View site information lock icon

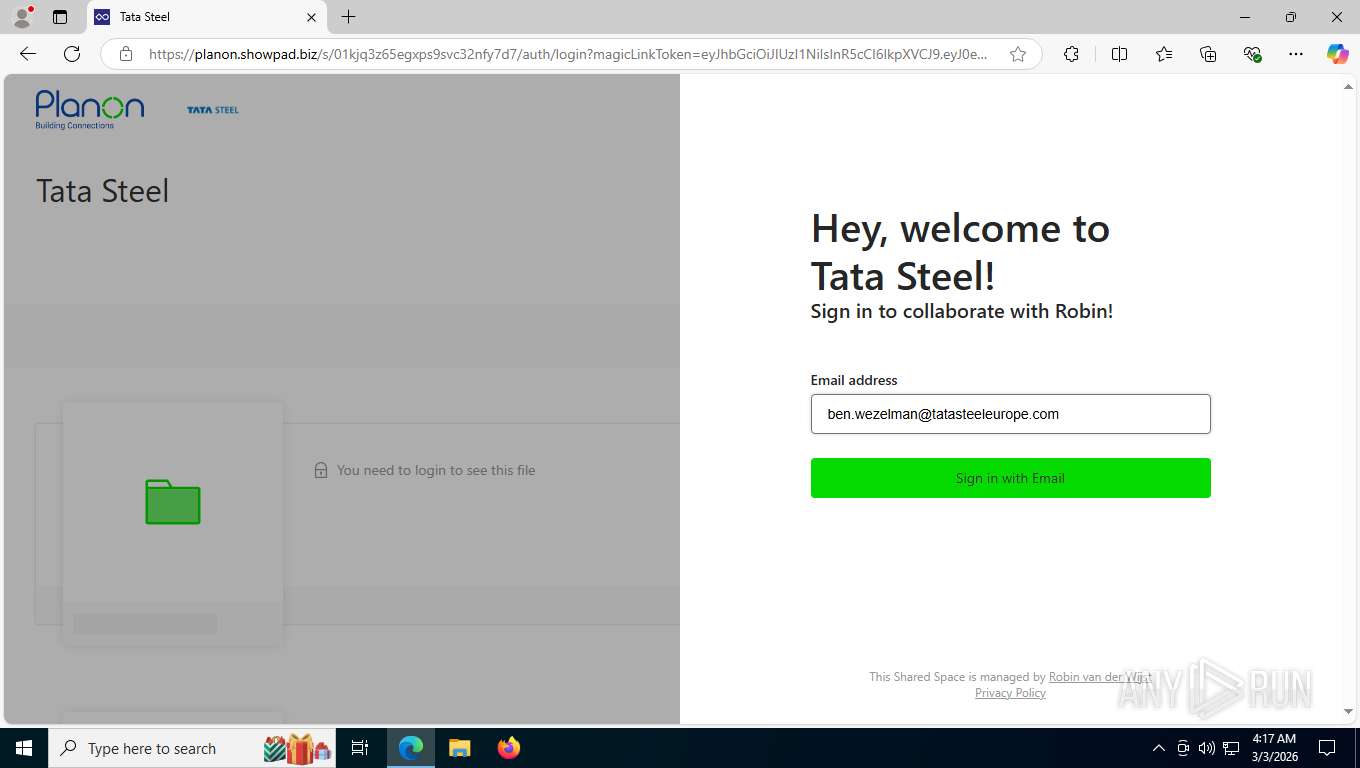coord(126,54)
